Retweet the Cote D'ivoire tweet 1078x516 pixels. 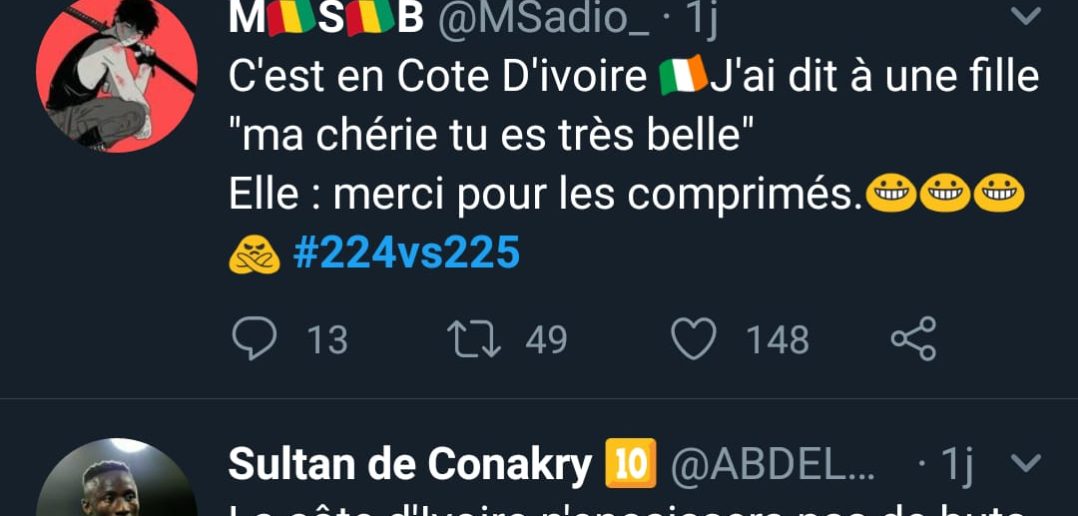coord(474,339)
